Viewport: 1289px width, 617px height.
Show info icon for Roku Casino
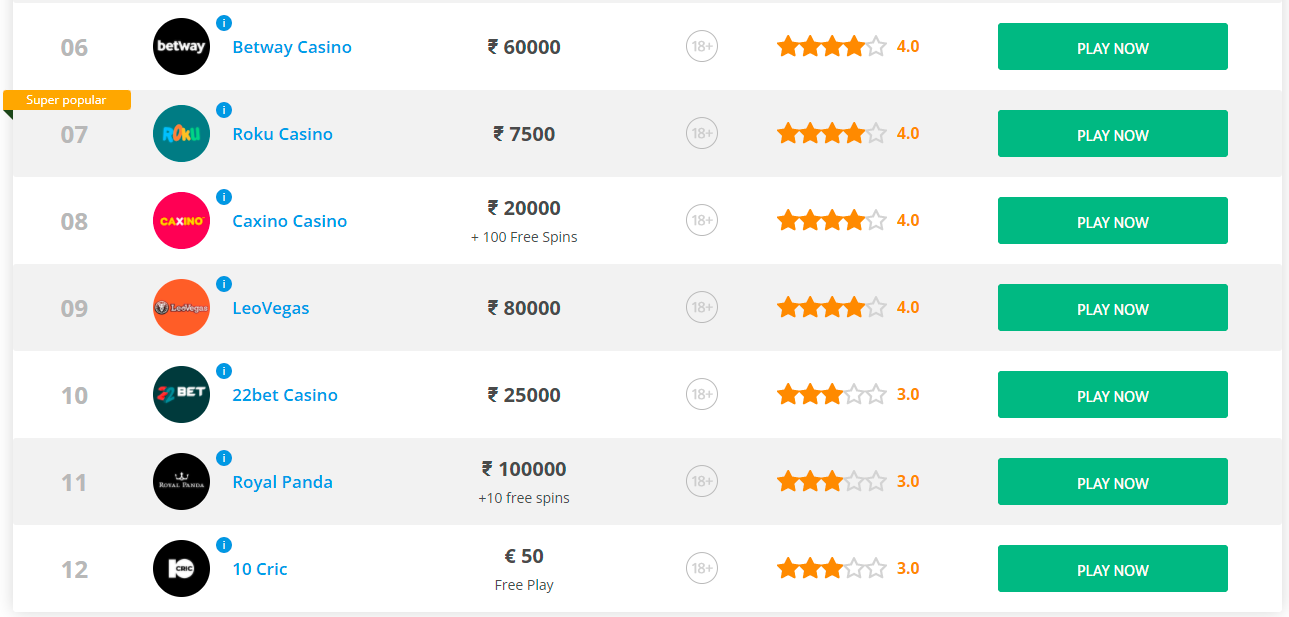(224, 110)
